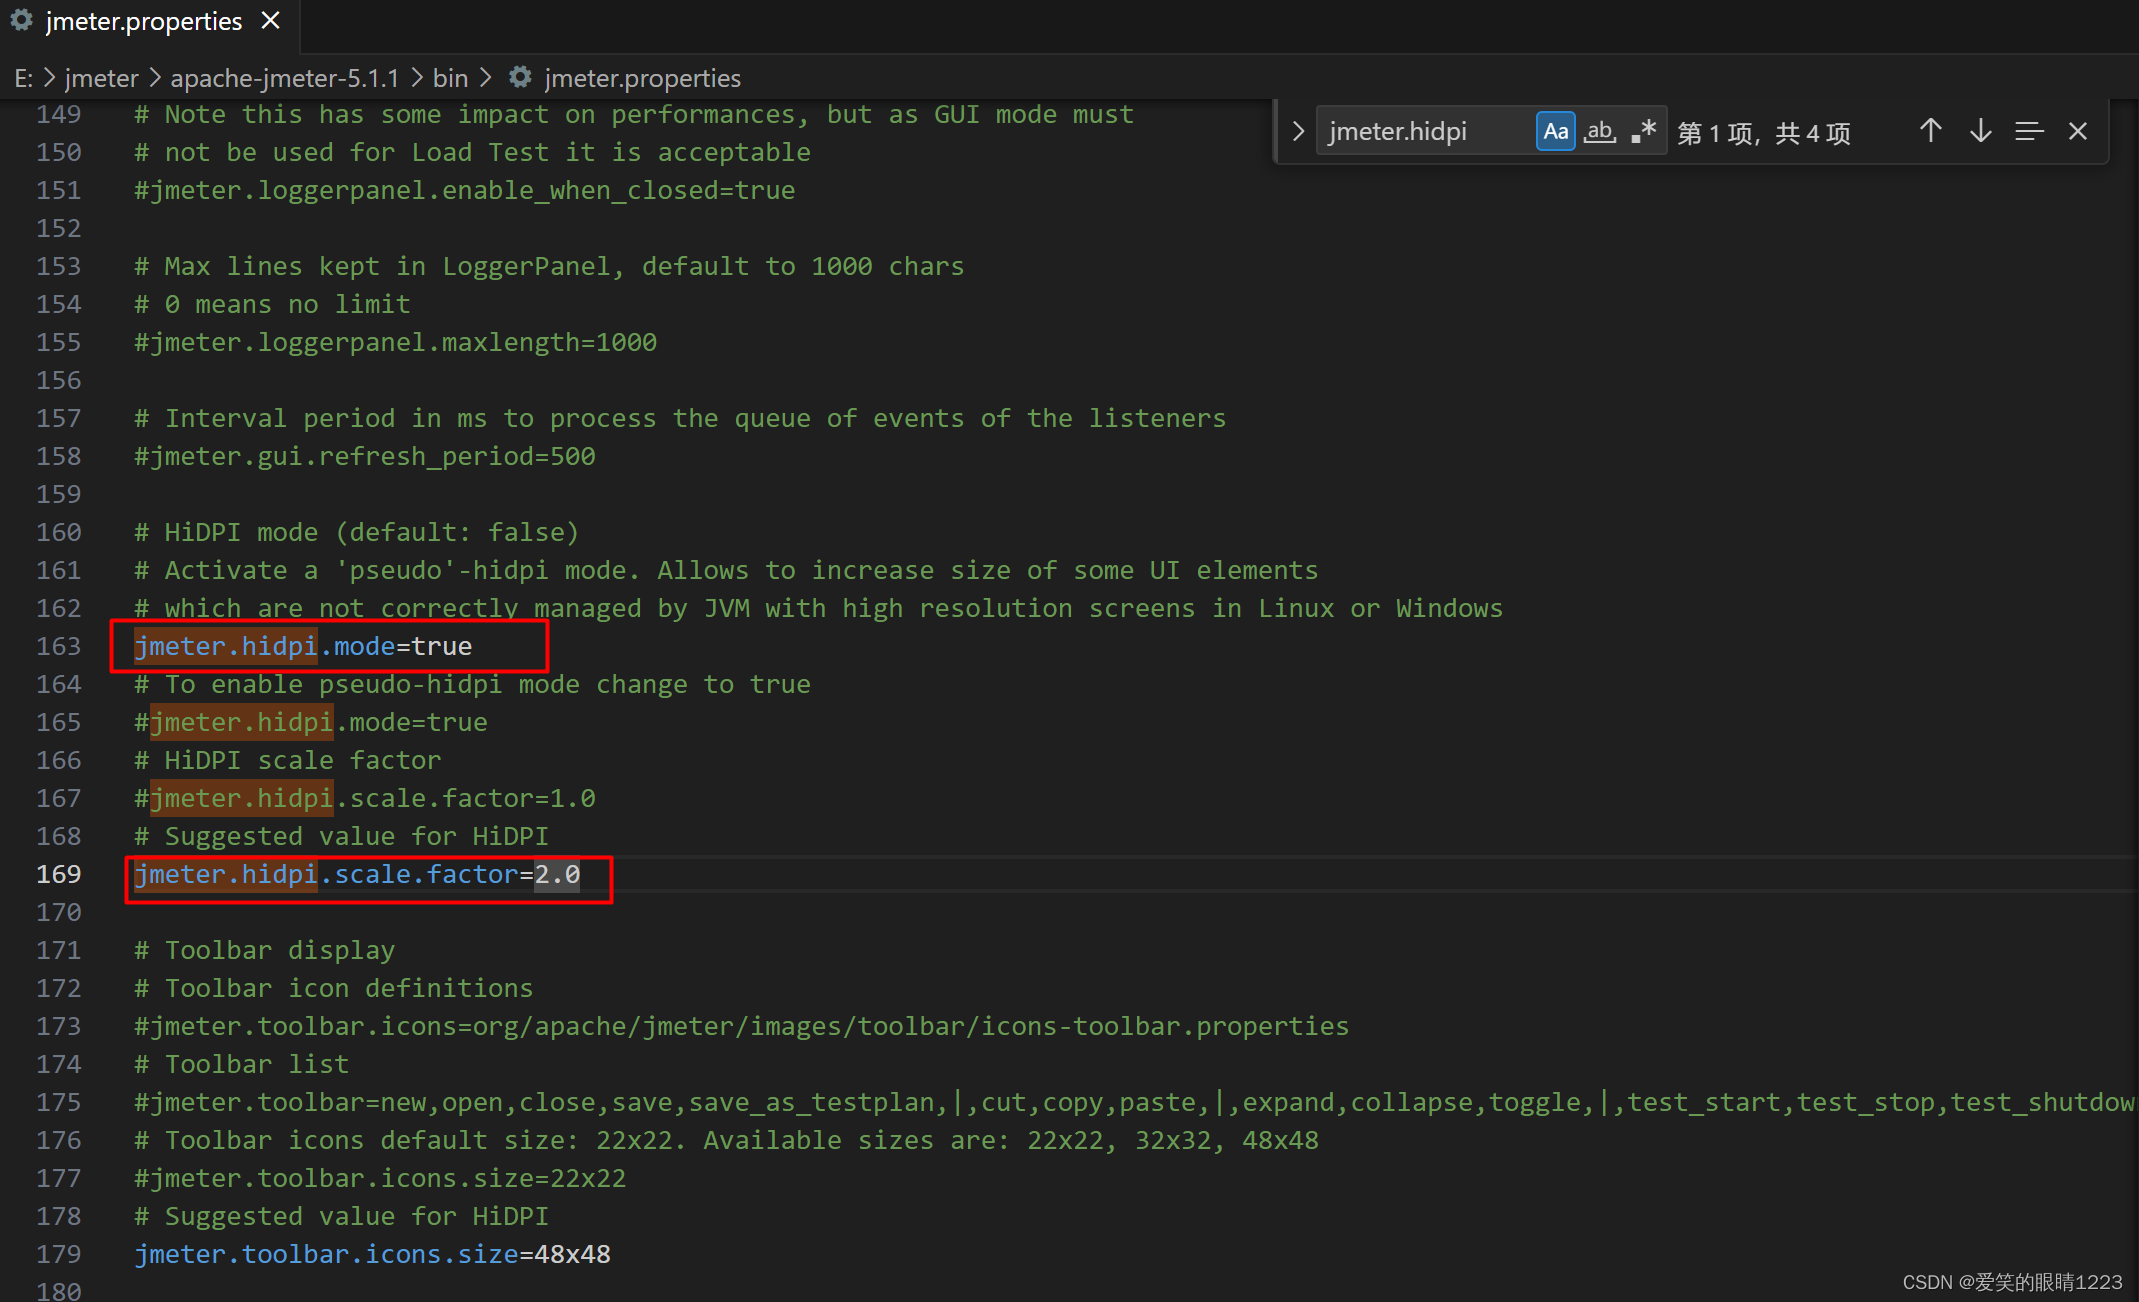Go to previous match arrow

click(1930, 131)
